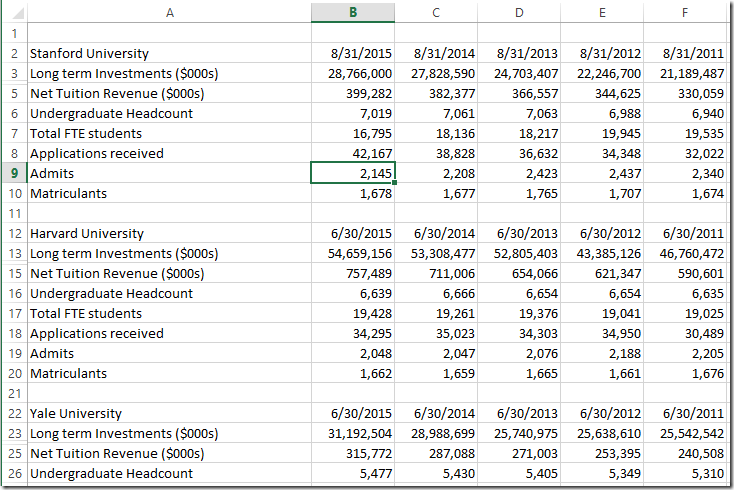
Task: Select Harvard admits value 2,048
Action: click(x=353, y=353)
